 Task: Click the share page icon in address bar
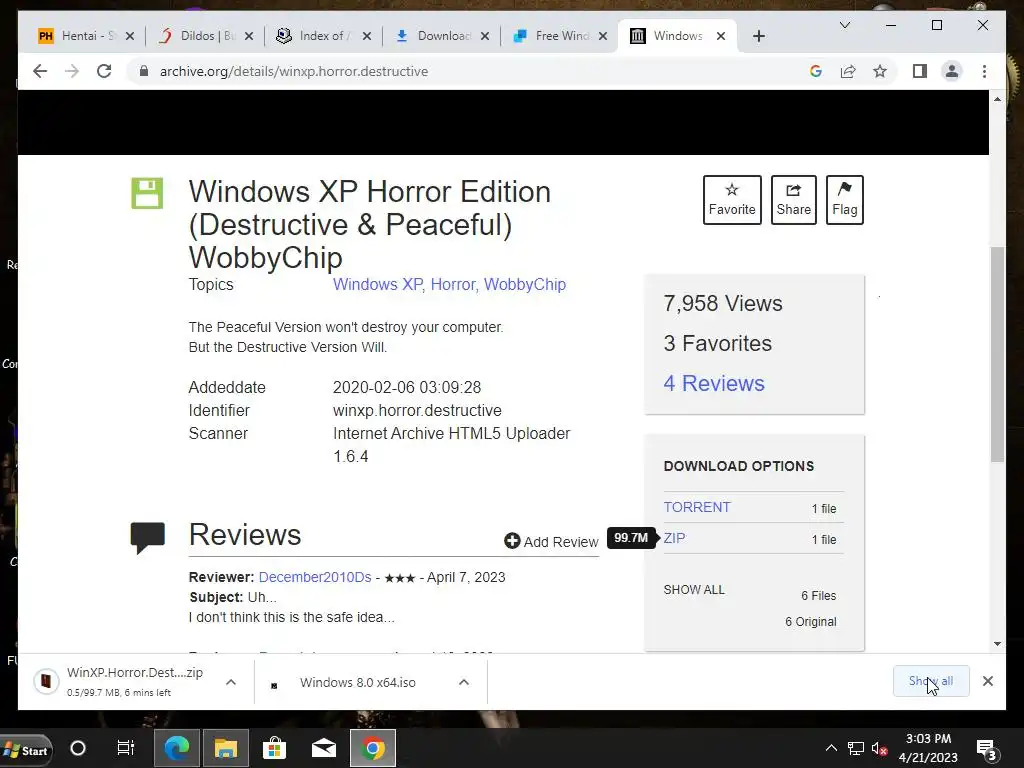848,71
